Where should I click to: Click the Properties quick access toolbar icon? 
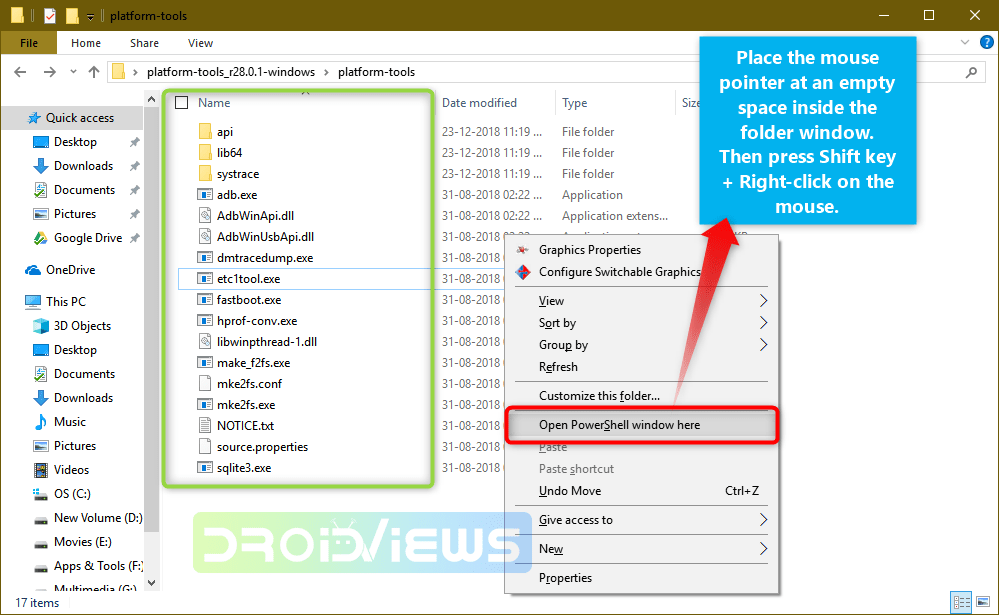(50, 15)
